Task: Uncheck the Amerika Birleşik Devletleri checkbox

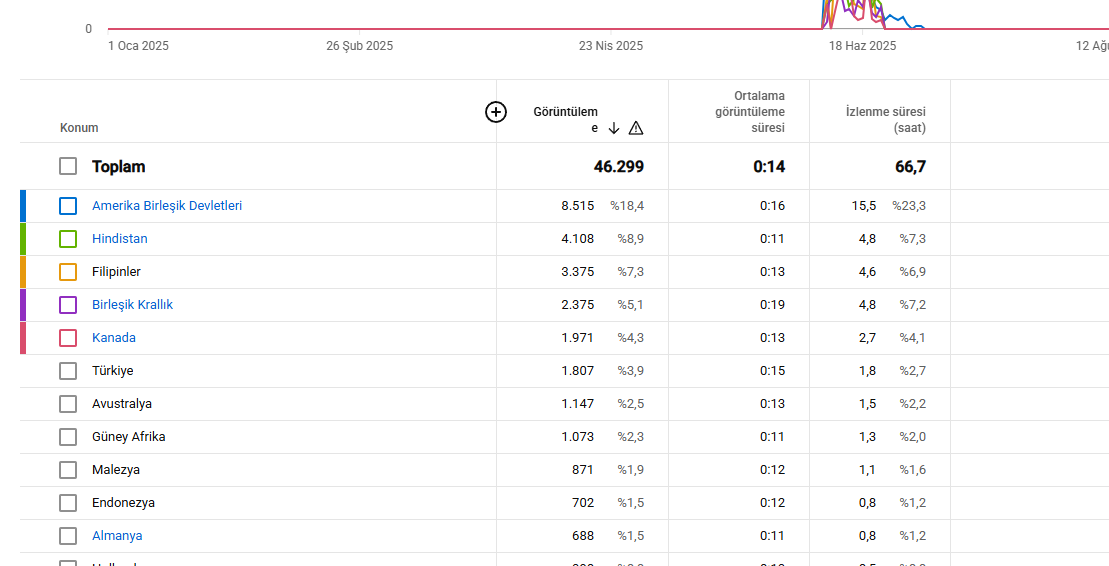Action: 68,206
